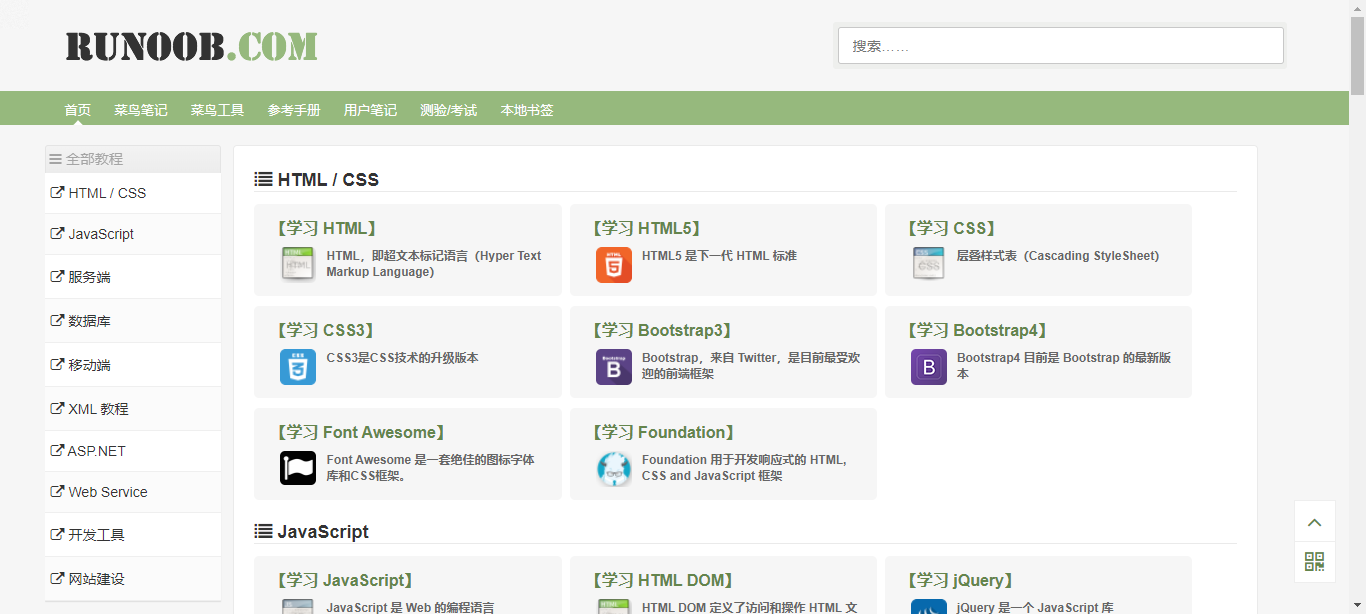Click text 'HTML5 是下一代 HTML 标准'
Screen dimensions: 1366x614
719,255
